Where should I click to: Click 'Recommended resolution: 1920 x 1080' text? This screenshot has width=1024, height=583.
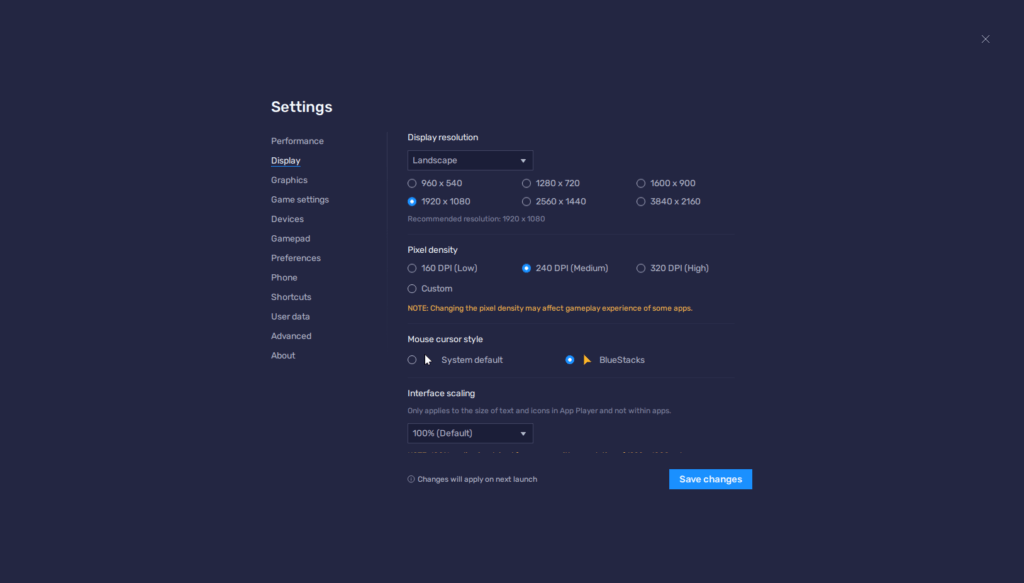pyautogui.click(x=476, y=219)
